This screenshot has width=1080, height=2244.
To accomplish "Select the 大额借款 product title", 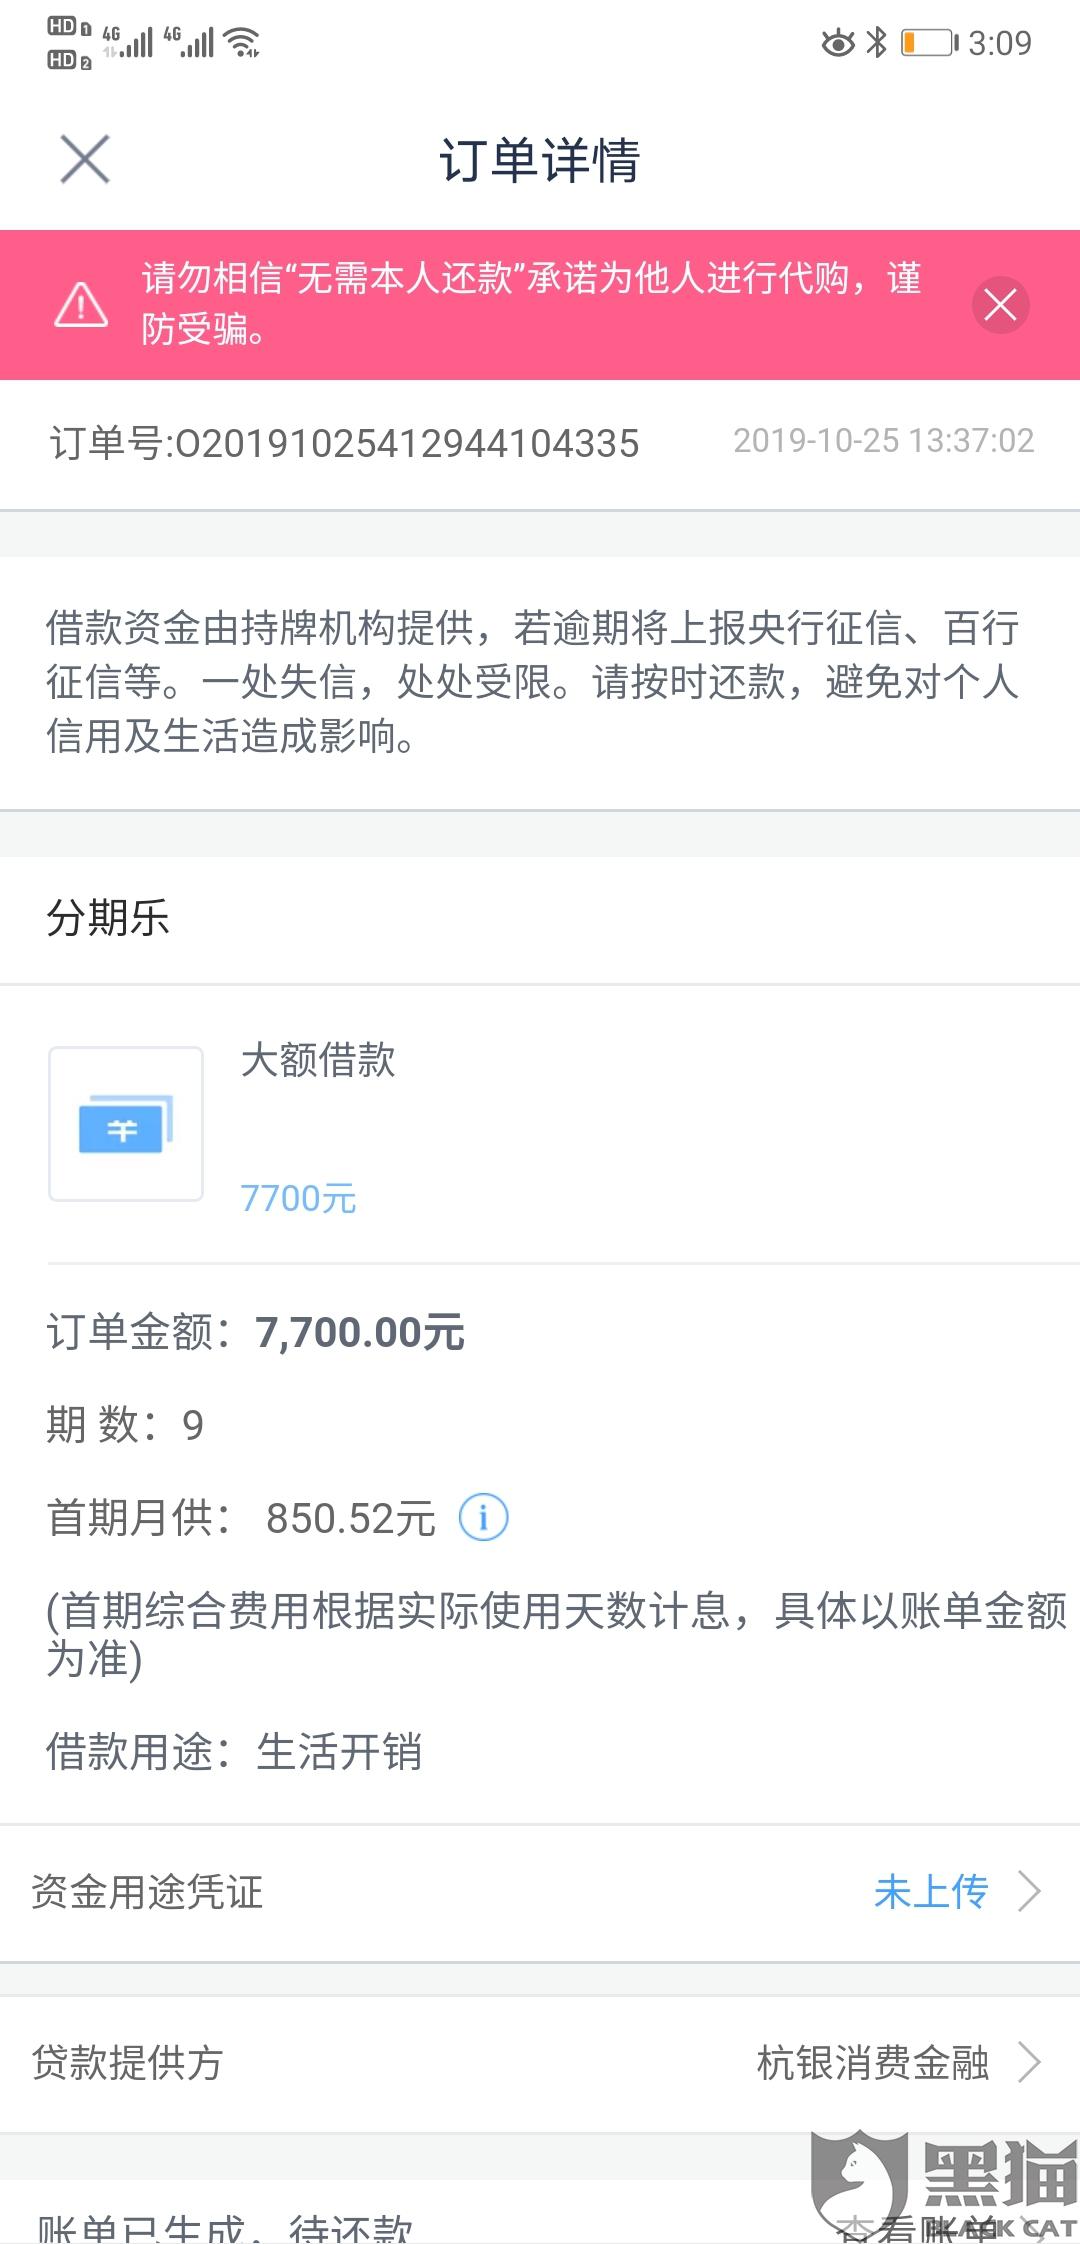I will pos(318,1060).
